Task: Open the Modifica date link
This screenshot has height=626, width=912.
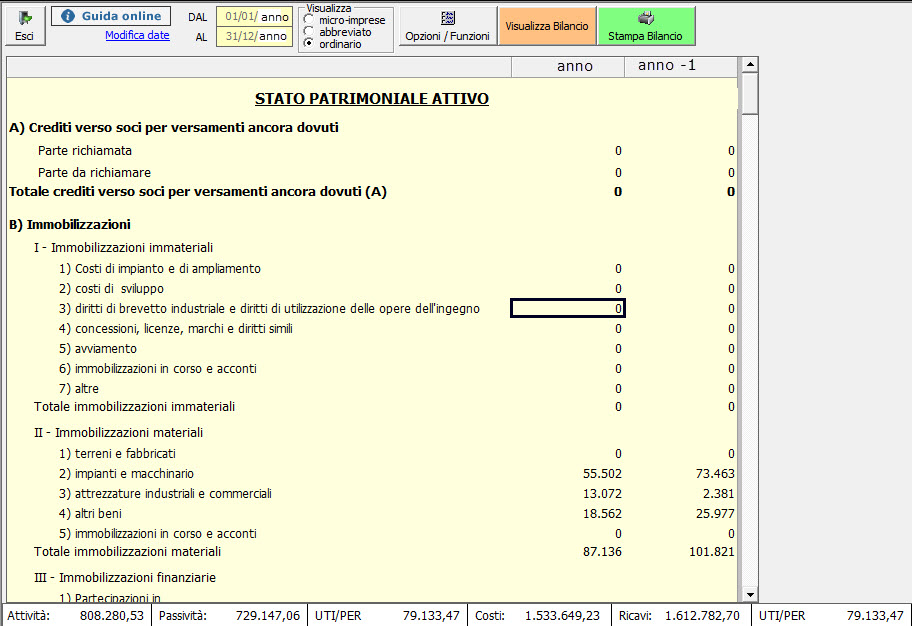Action: tap(137, 36)
